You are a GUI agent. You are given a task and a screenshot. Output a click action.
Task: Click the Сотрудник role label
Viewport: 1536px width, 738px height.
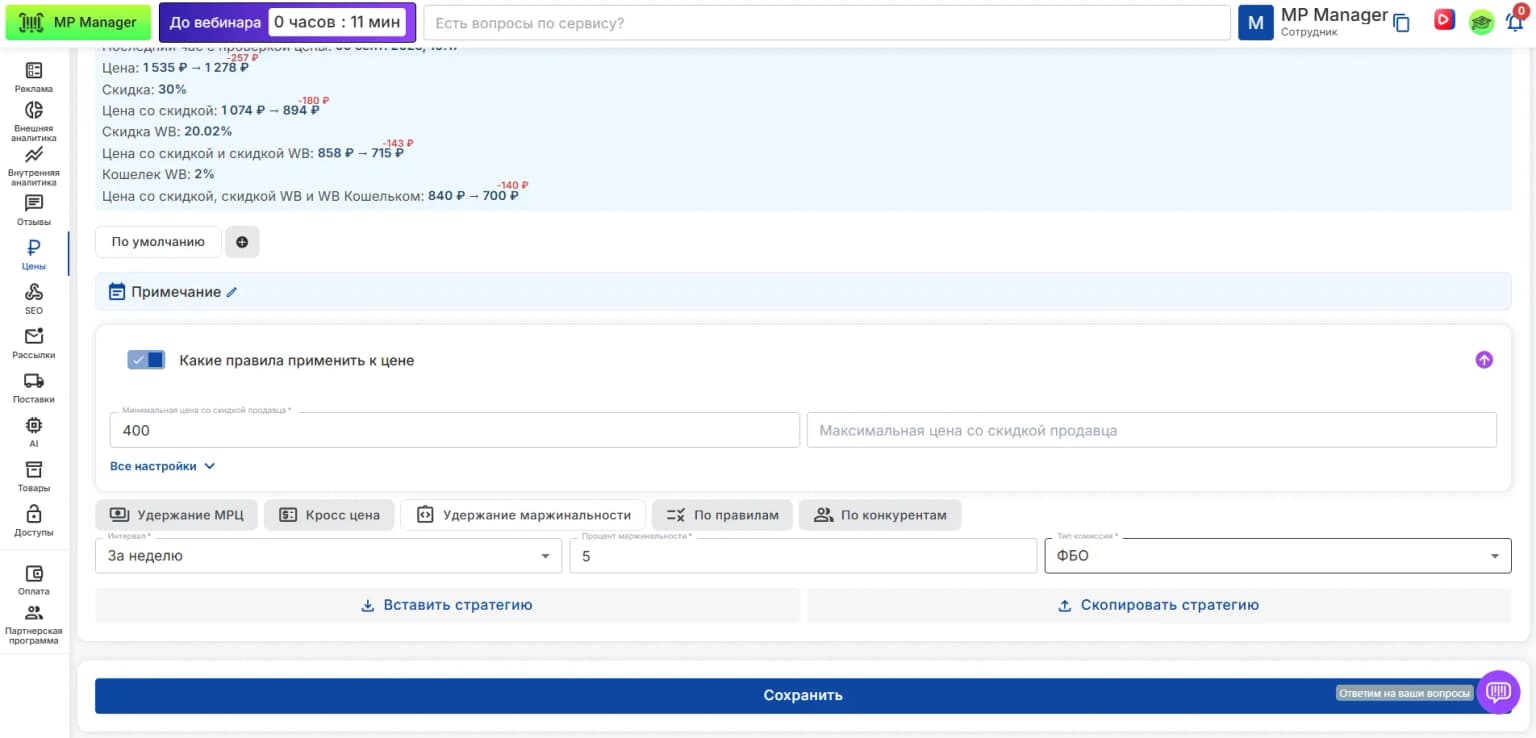pos(1311,32)
